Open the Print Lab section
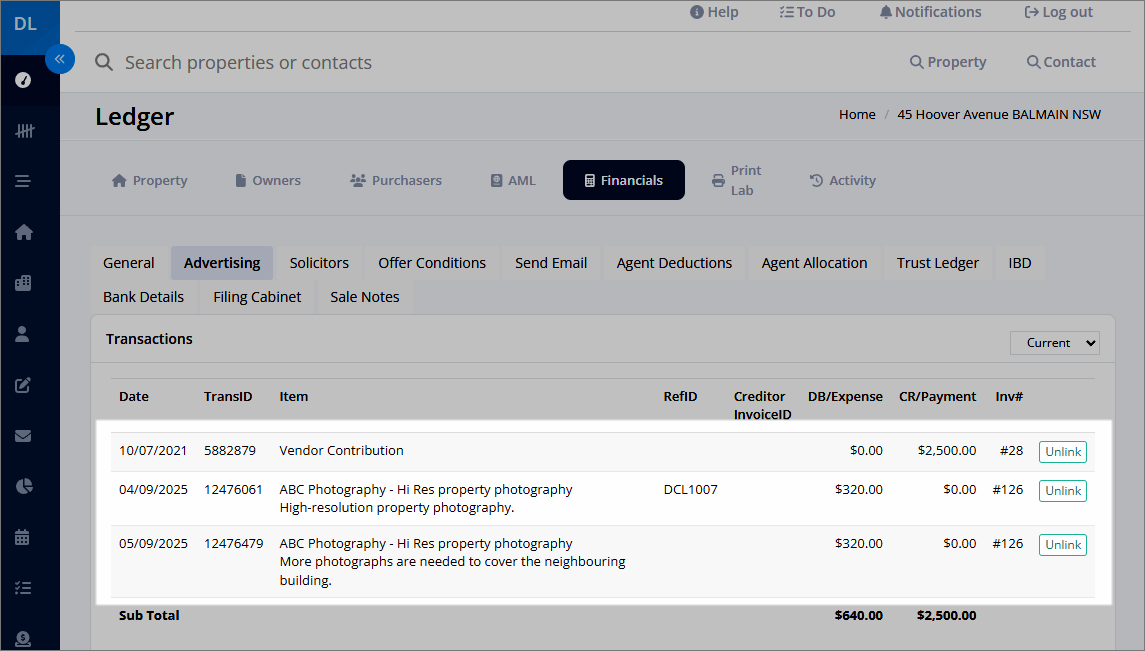 pyautogui.click(x=737, y=180)
